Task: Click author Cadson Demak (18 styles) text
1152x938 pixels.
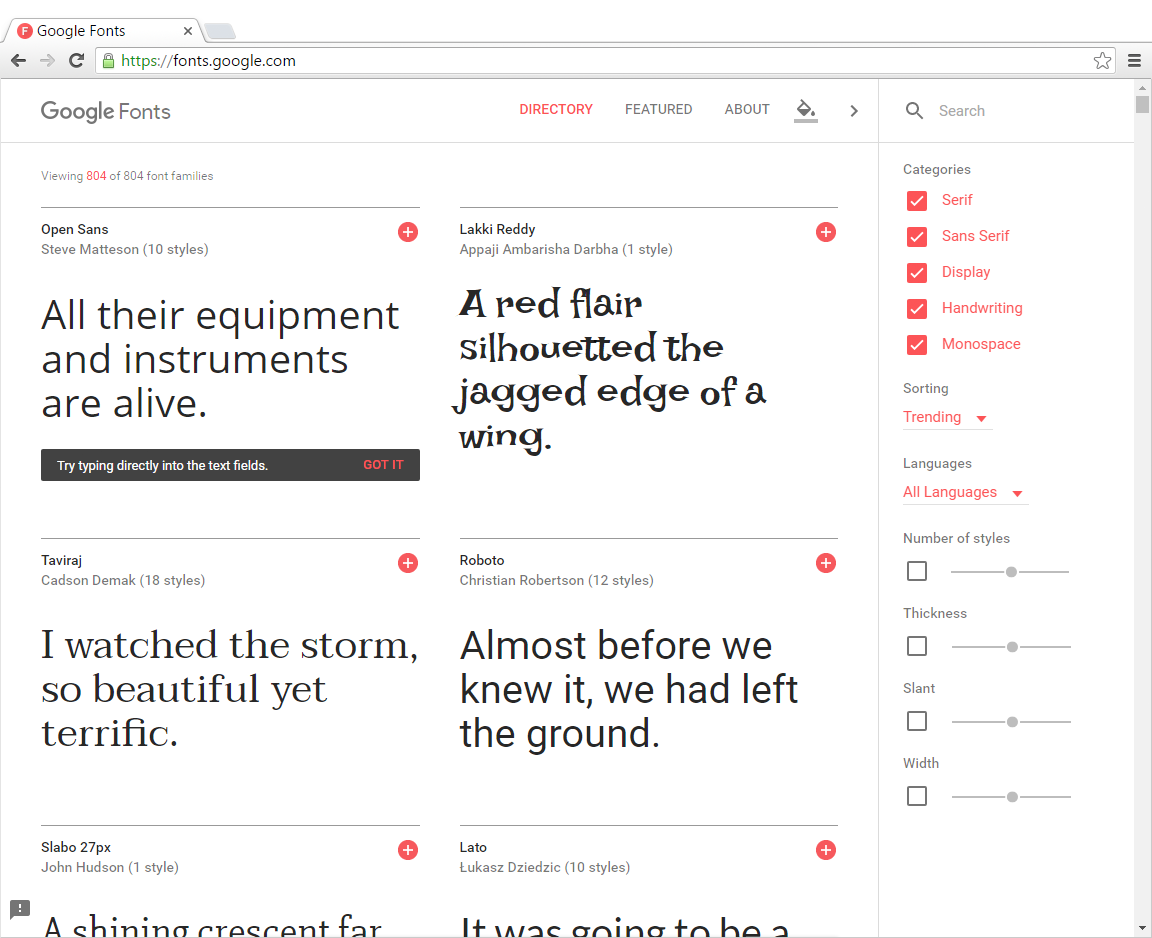Action: pyautogui.click(x=123, y=581)
